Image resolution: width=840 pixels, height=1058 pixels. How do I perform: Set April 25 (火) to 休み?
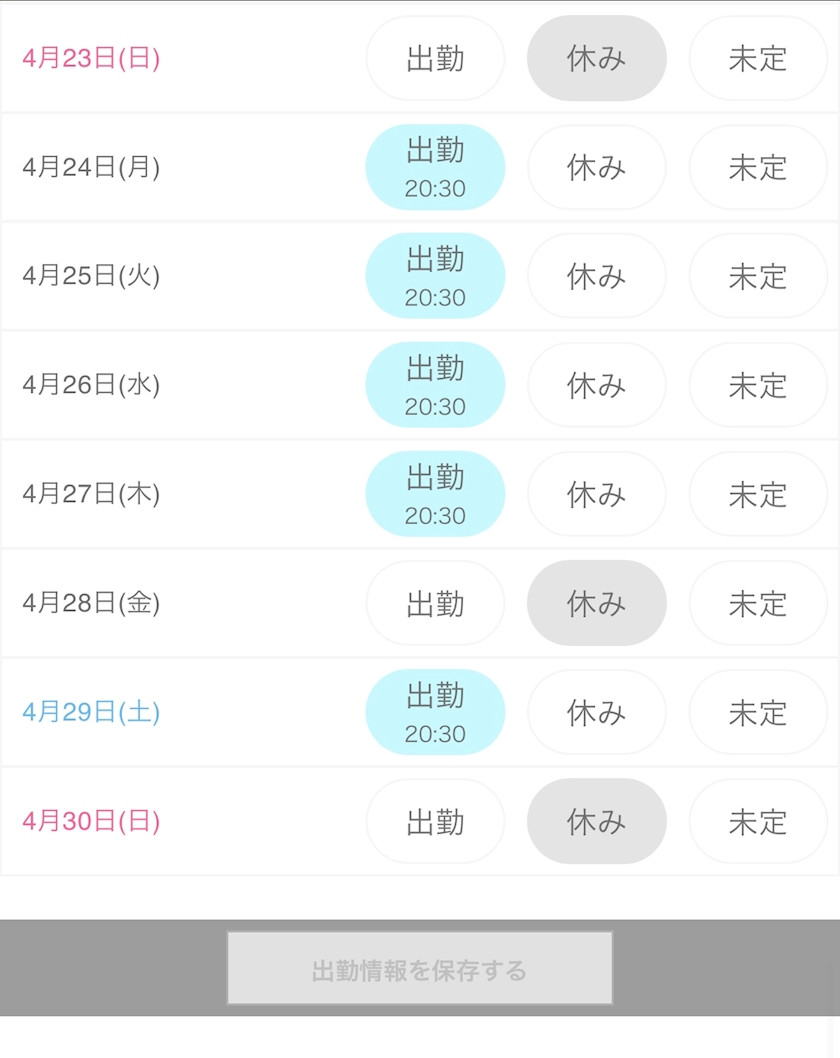click(x=596, y=277)
